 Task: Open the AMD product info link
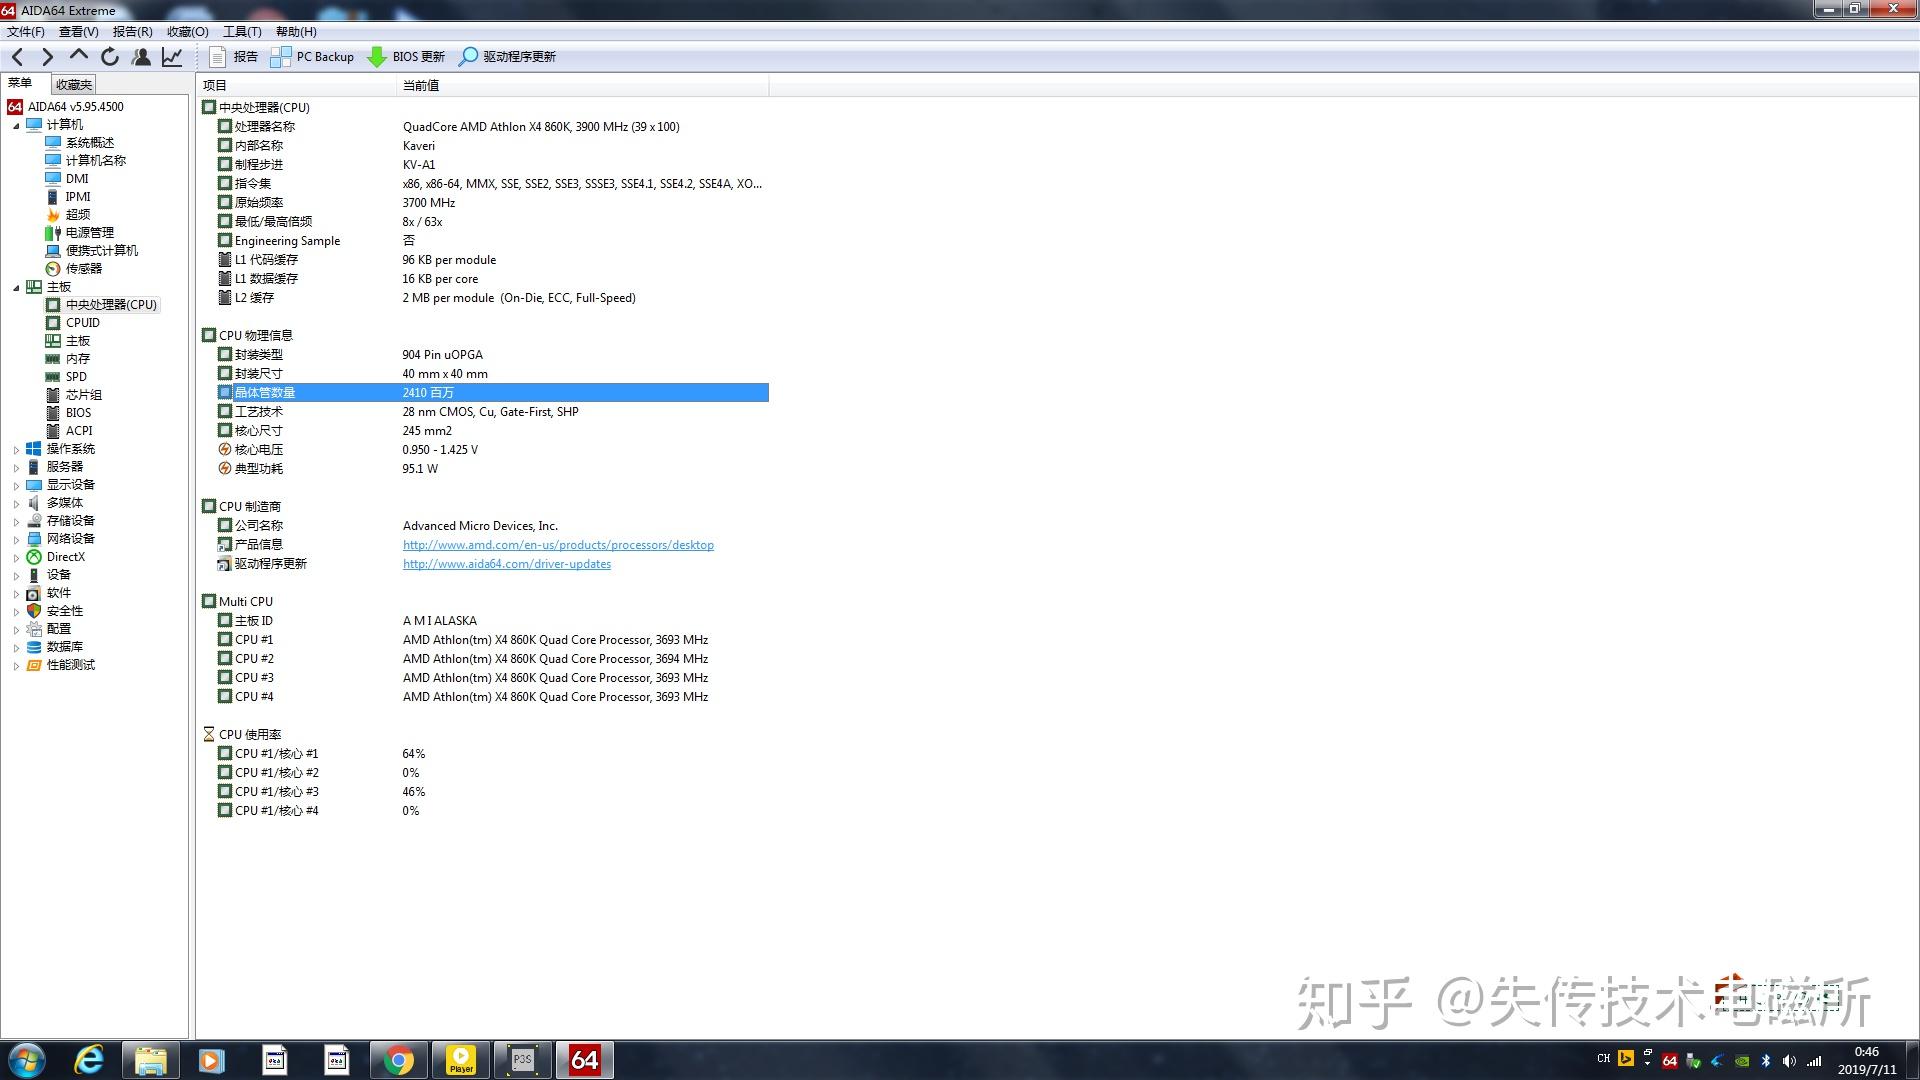pos(558,545)
